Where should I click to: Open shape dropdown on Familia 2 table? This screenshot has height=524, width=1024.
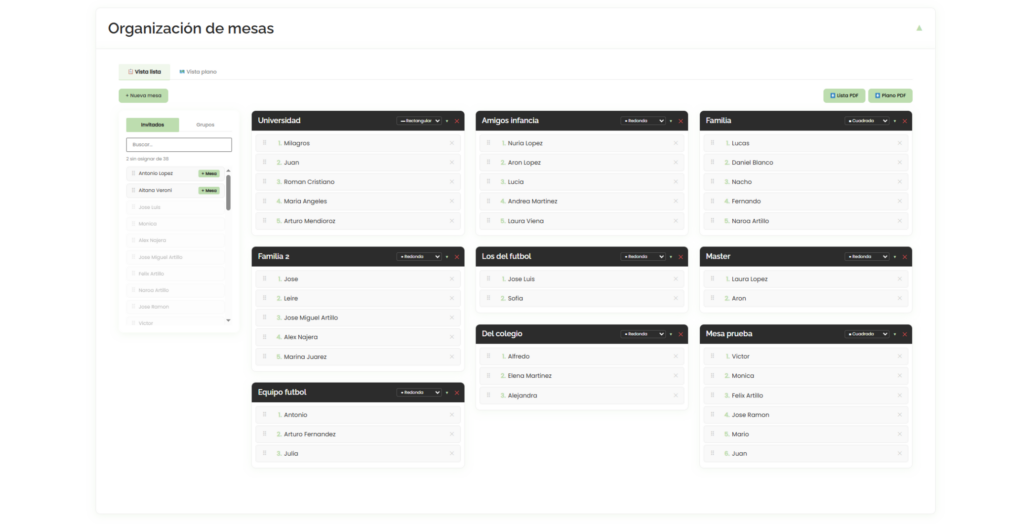click(x=419, y=257)
